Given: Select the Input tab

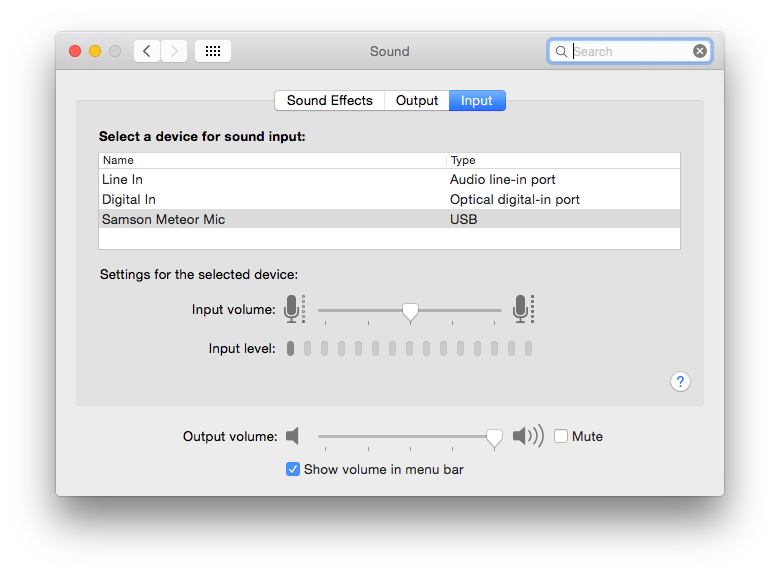Looking at the screenshot, I should point(477,100).
